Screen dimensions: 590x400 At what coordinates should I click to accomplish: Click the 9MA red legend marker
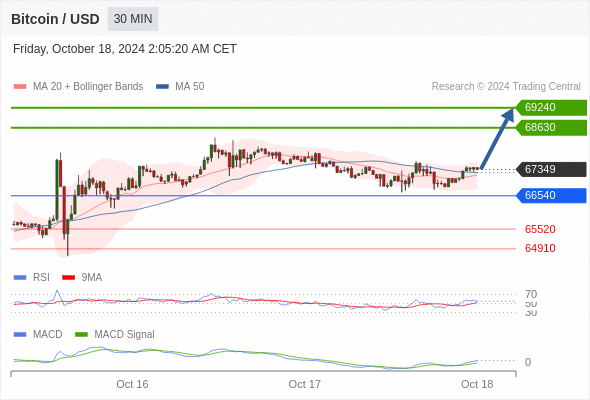point(68,278)
